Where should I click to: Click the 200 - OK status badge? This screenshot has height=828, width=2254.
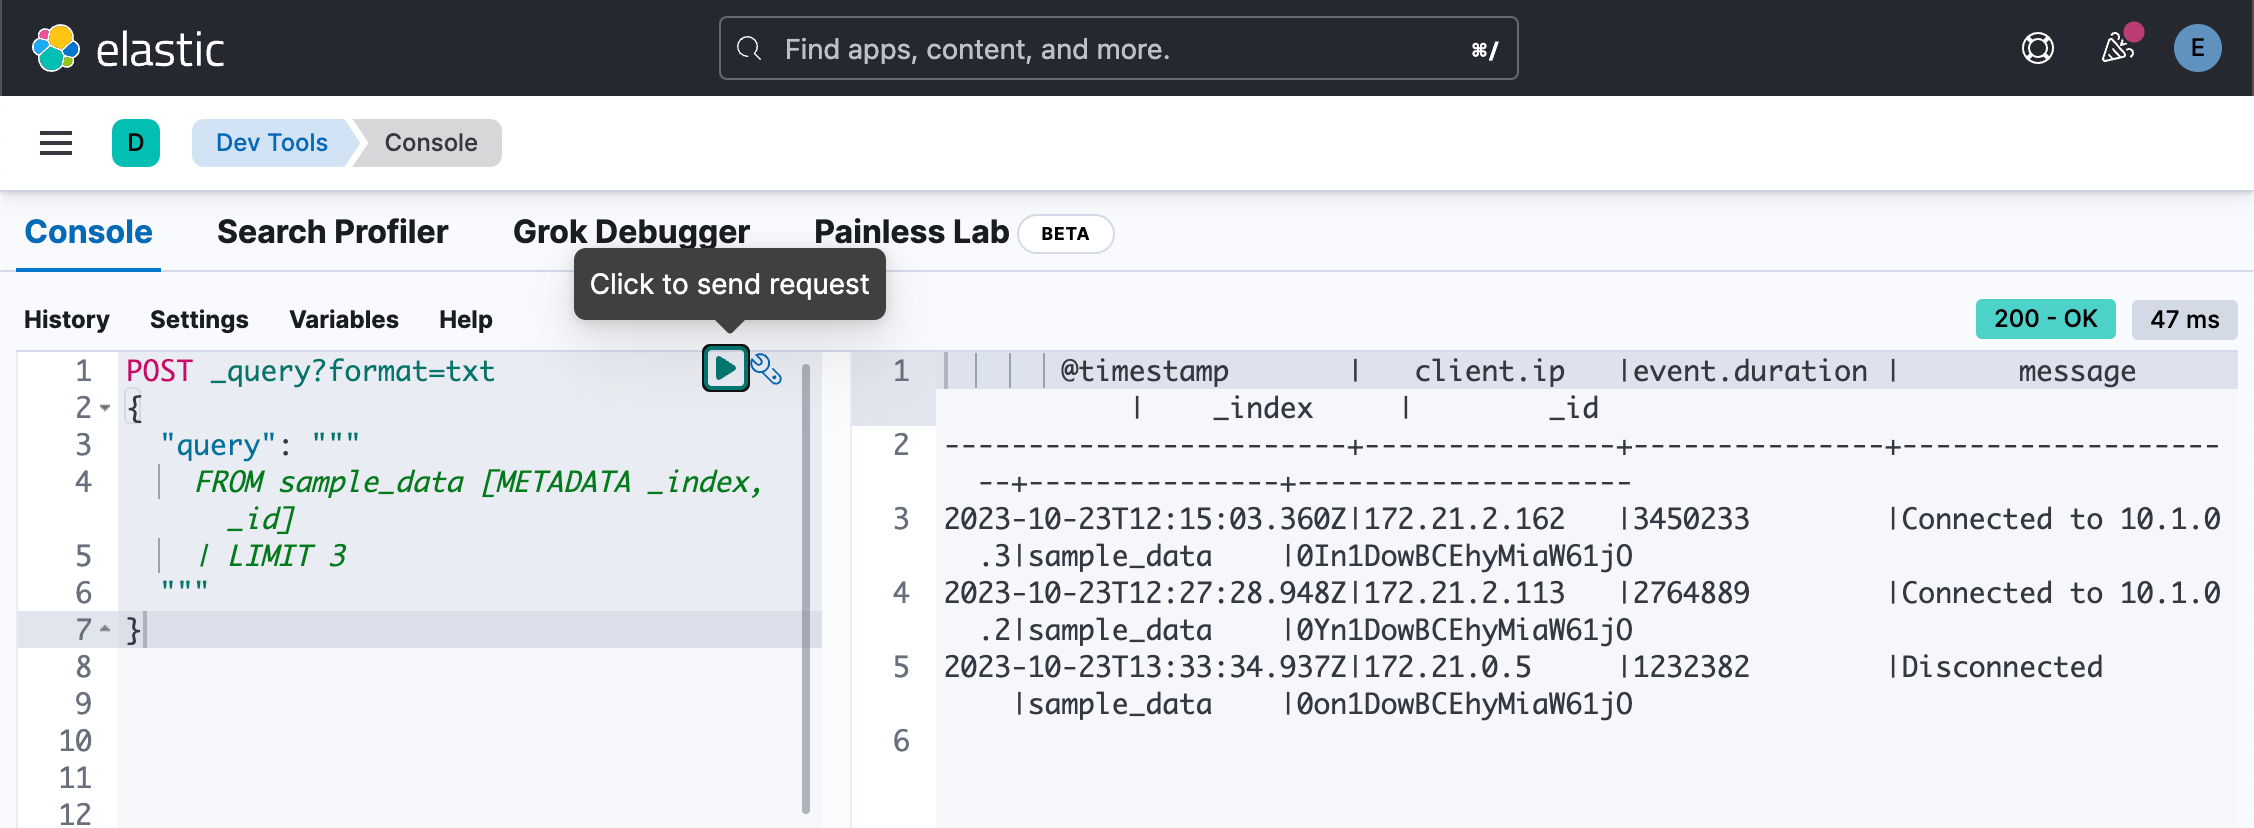coord(2045,319)
